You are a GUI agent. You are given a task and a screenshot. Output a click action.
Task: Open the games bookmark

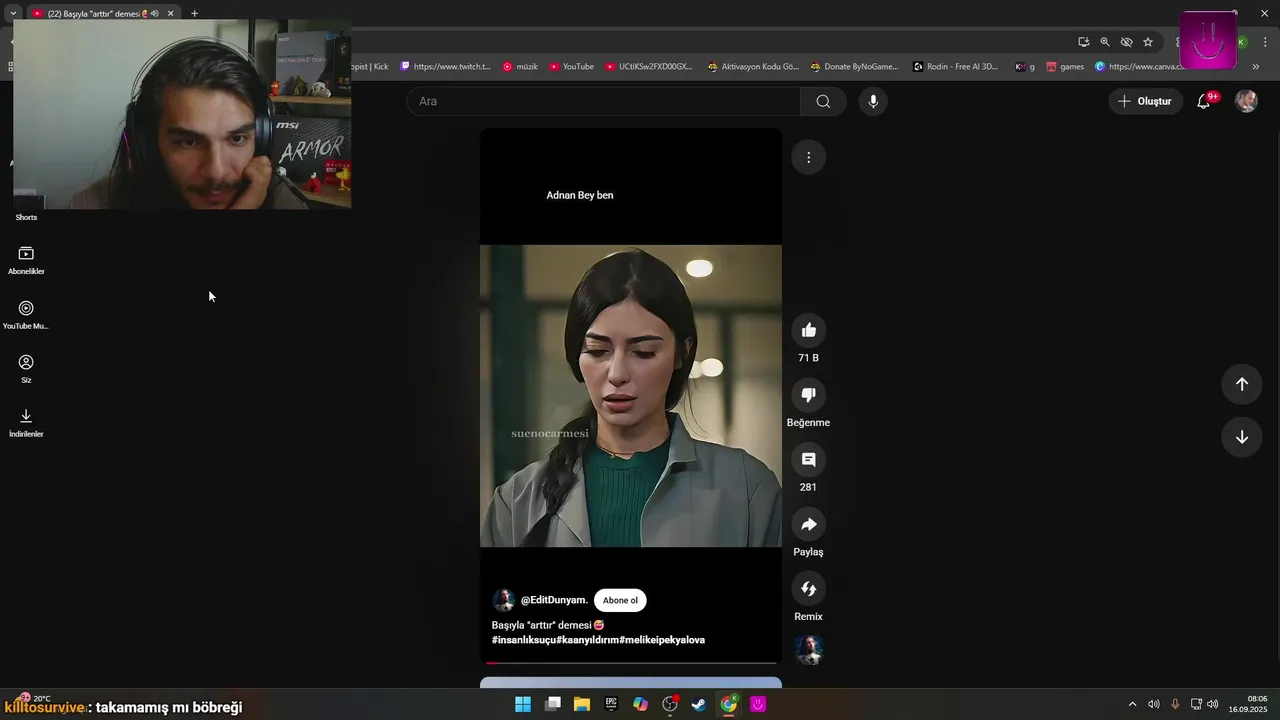click(x=1065, y=67)
